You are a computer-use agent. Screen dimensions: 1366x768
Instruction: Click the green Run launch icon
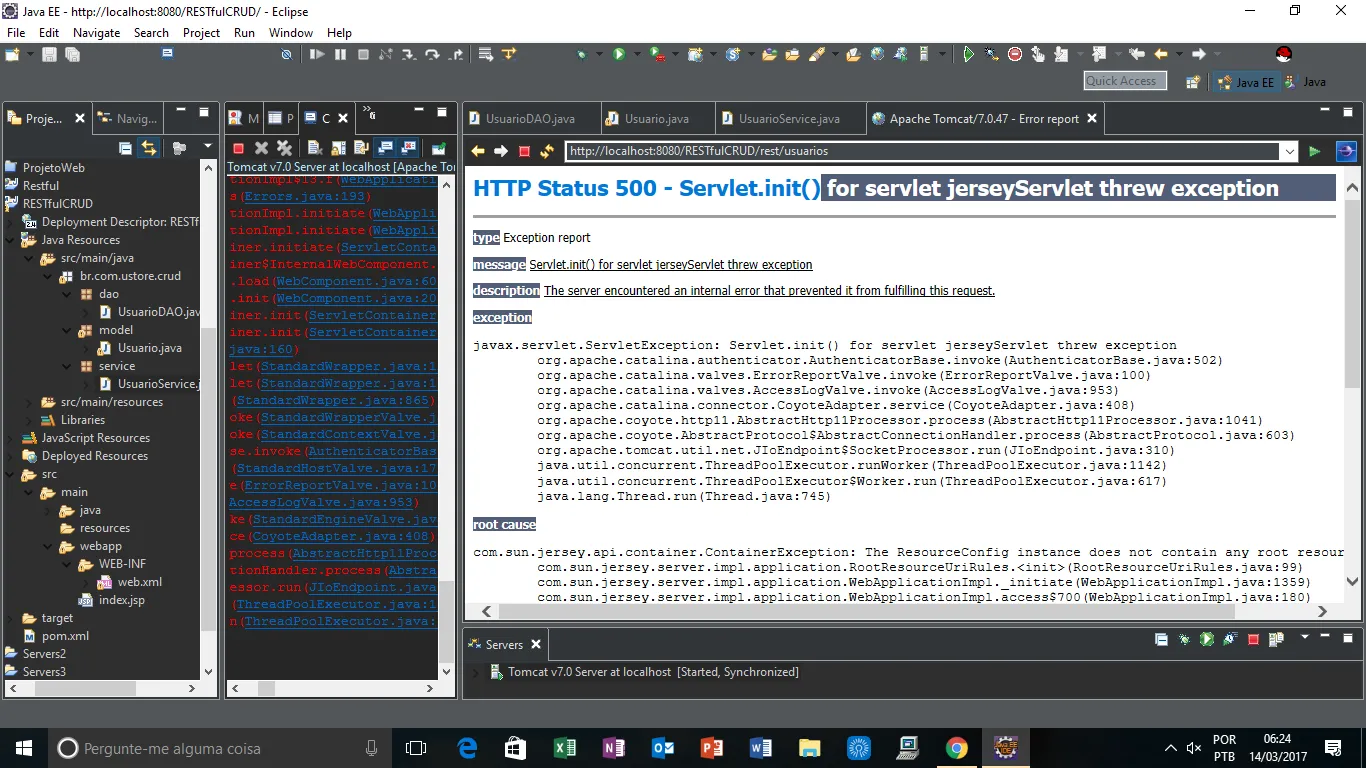(x=619, y=55)
